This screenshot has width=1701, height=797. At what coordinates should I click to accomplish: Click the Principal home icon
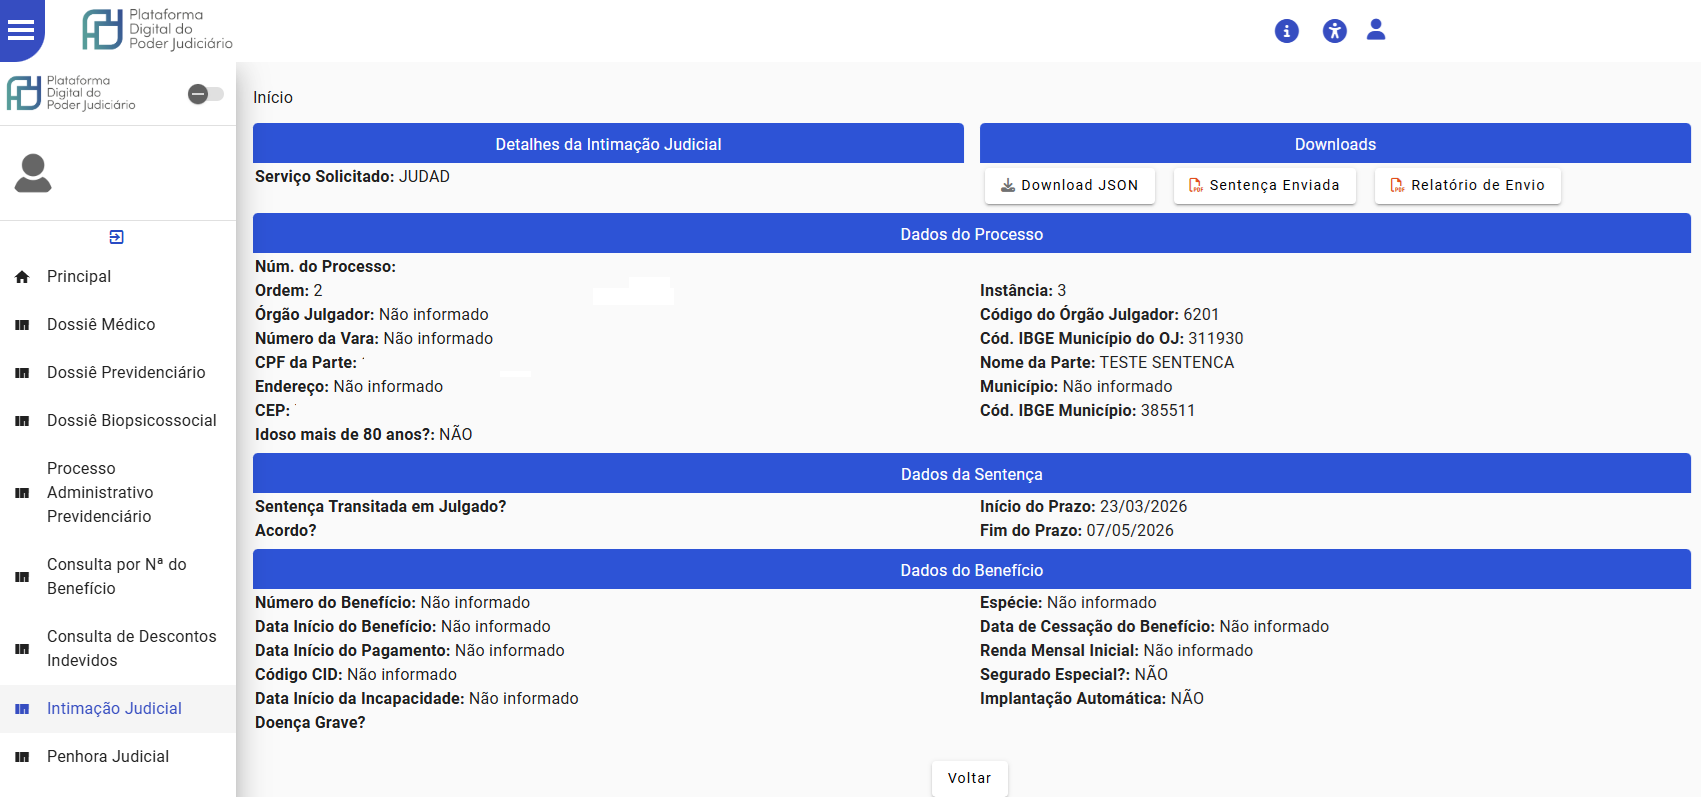(x=22, y=277)
